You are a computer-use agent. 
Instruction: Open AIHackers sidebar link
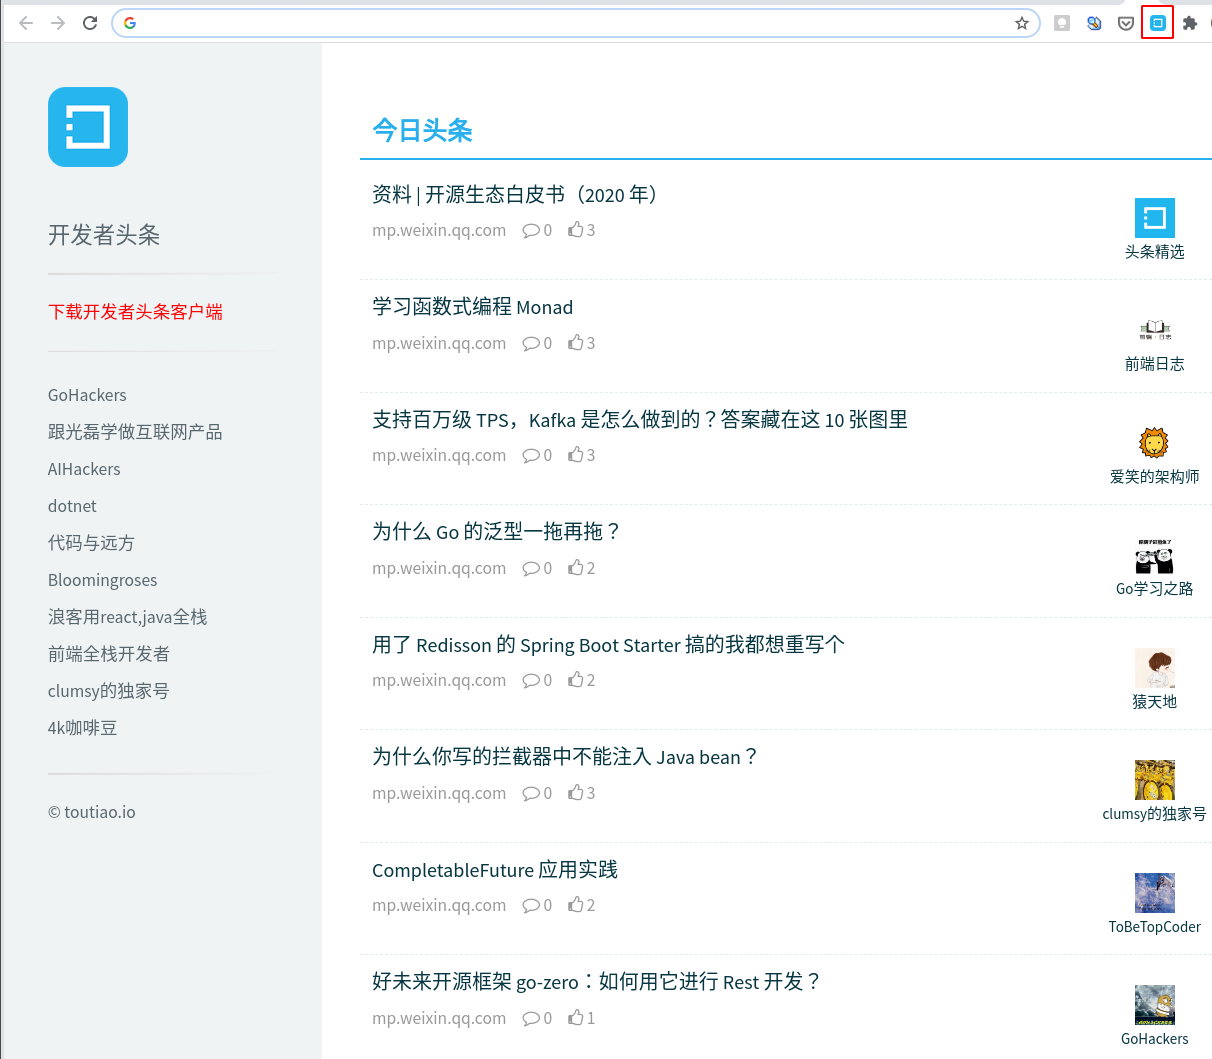click(x=84, y=469)
